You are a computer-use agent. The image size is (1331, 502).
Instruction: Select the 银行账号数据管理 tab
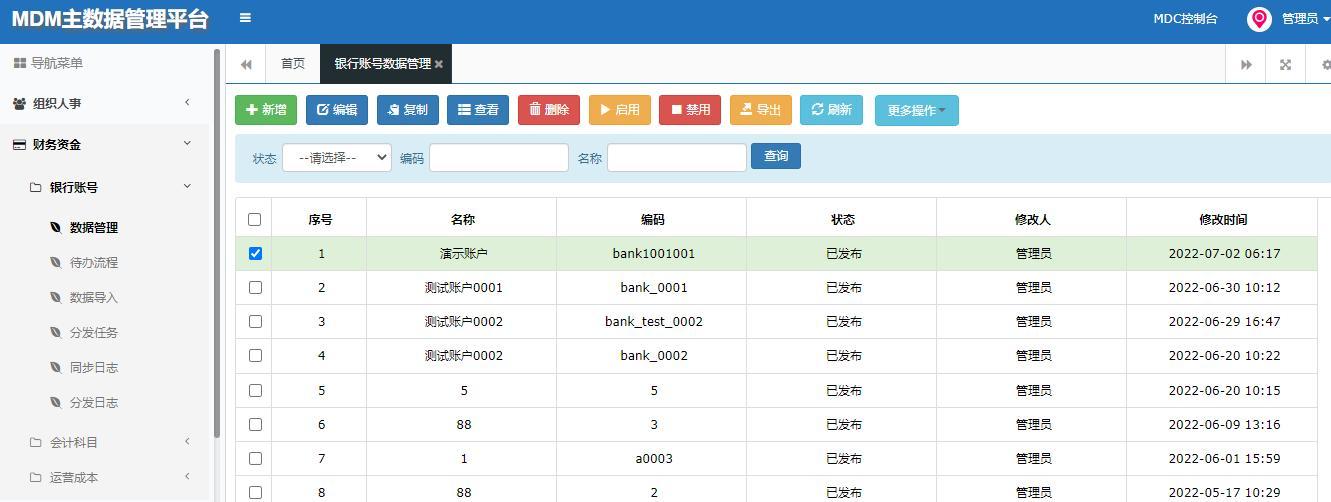[x=383, y=64]
